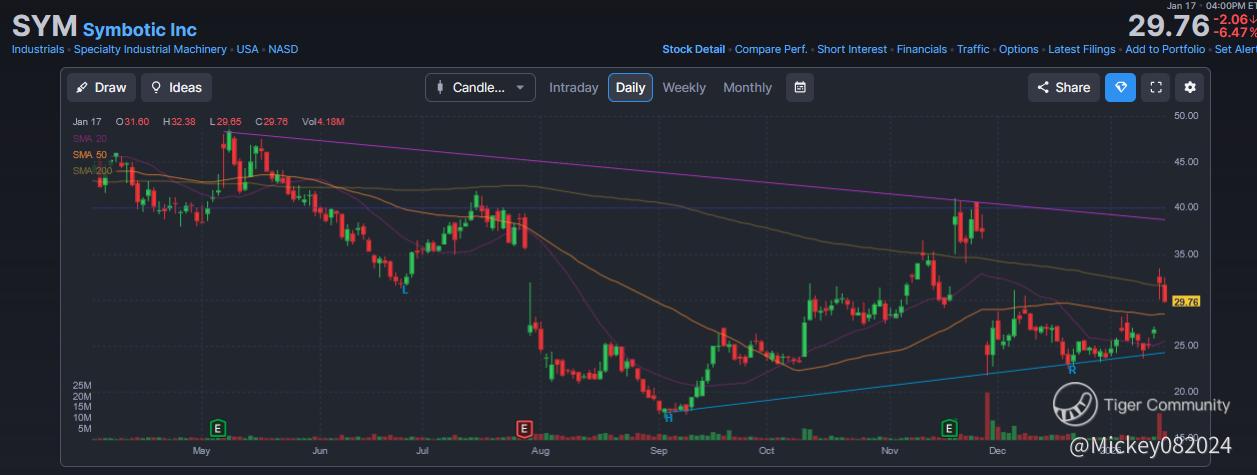Open the calendar date range picker
The height and width of the screenshot is (475, 1257).
coord(800,87)
